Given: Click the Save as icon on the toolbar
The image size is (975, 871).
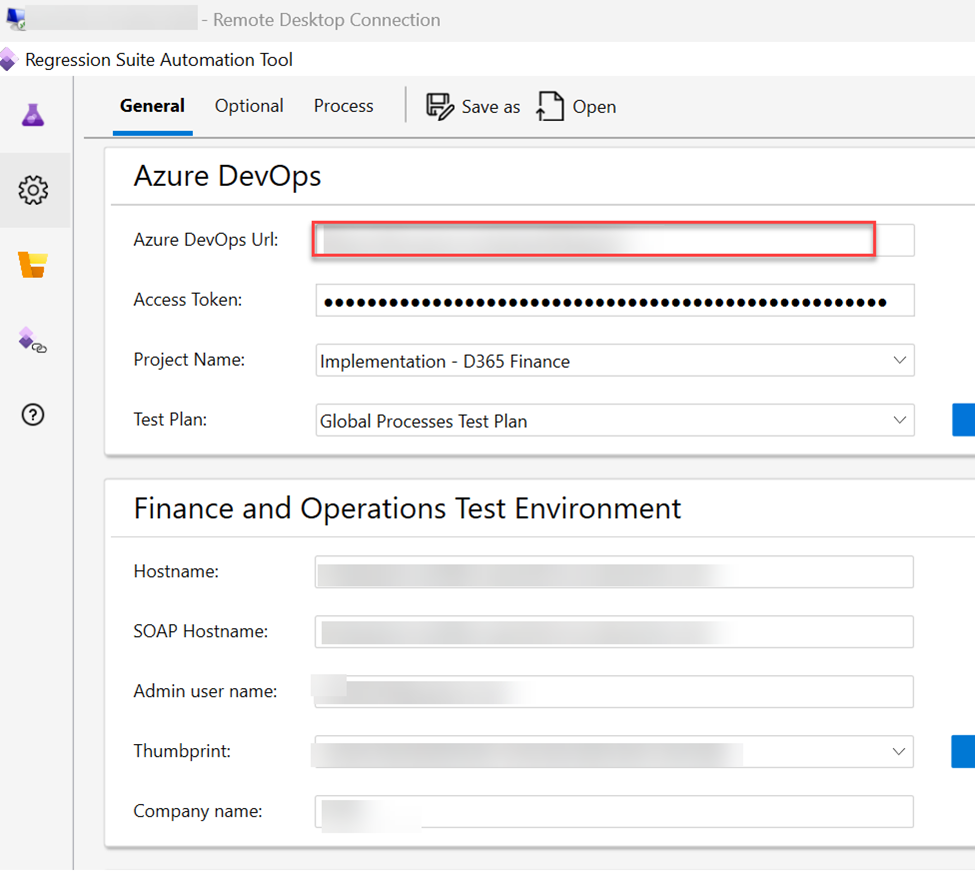Looking at the screenshot, I should point(440,105).
